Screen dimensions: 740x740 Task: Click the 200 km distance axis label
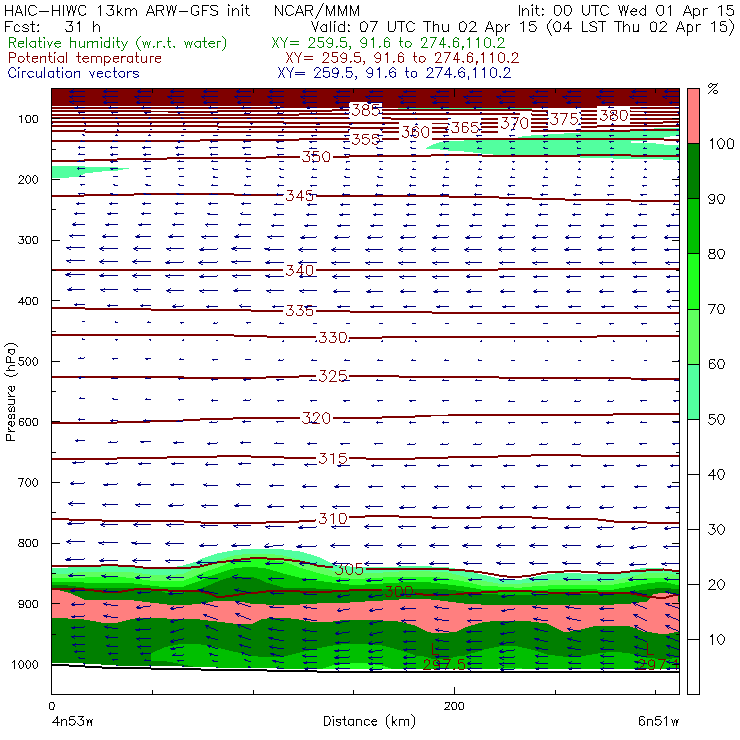[x=454, y=706]
